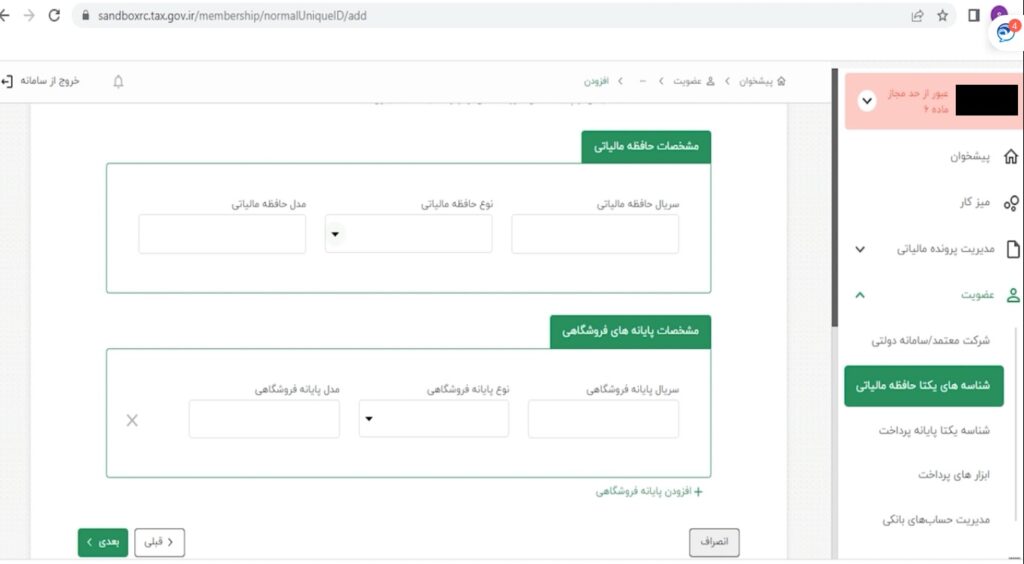This screenshot has height=564, width=1024.
Task: Select مدیریت حساب‌های بانکی menu item
Action: pos(936,520)
